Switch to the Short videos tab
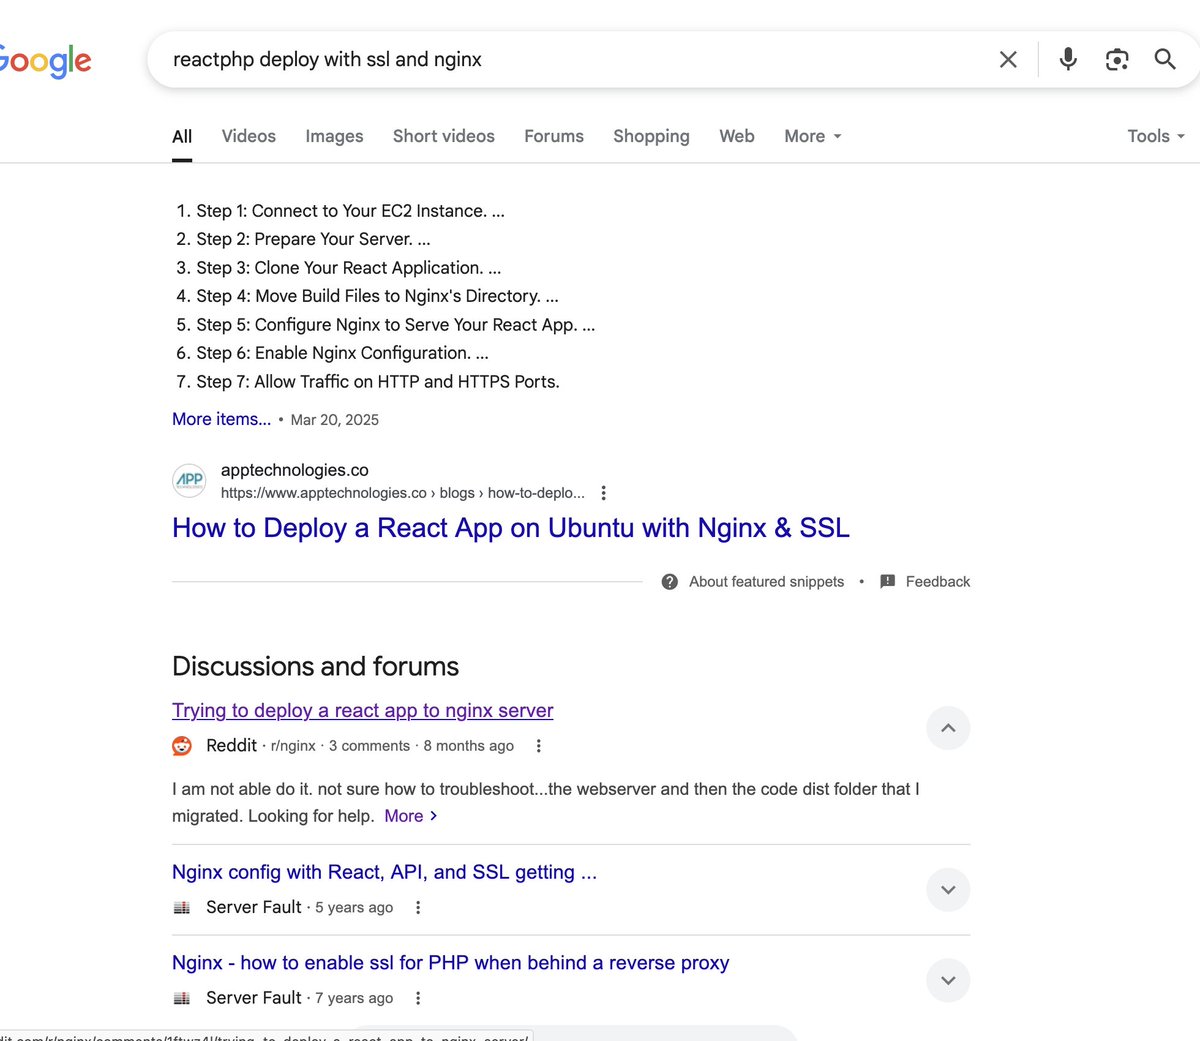 click(444, 136)
